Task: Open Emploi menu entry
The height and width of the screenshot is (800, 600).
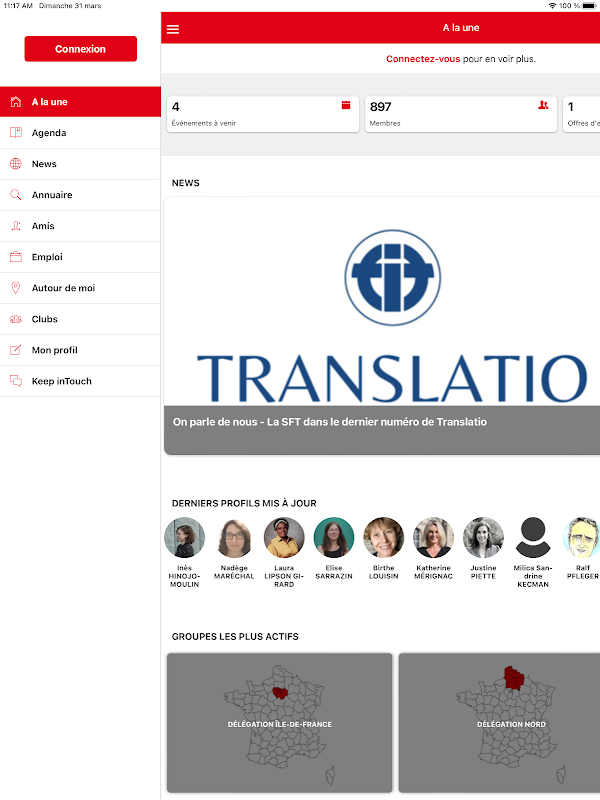Action: click(81, 257)
